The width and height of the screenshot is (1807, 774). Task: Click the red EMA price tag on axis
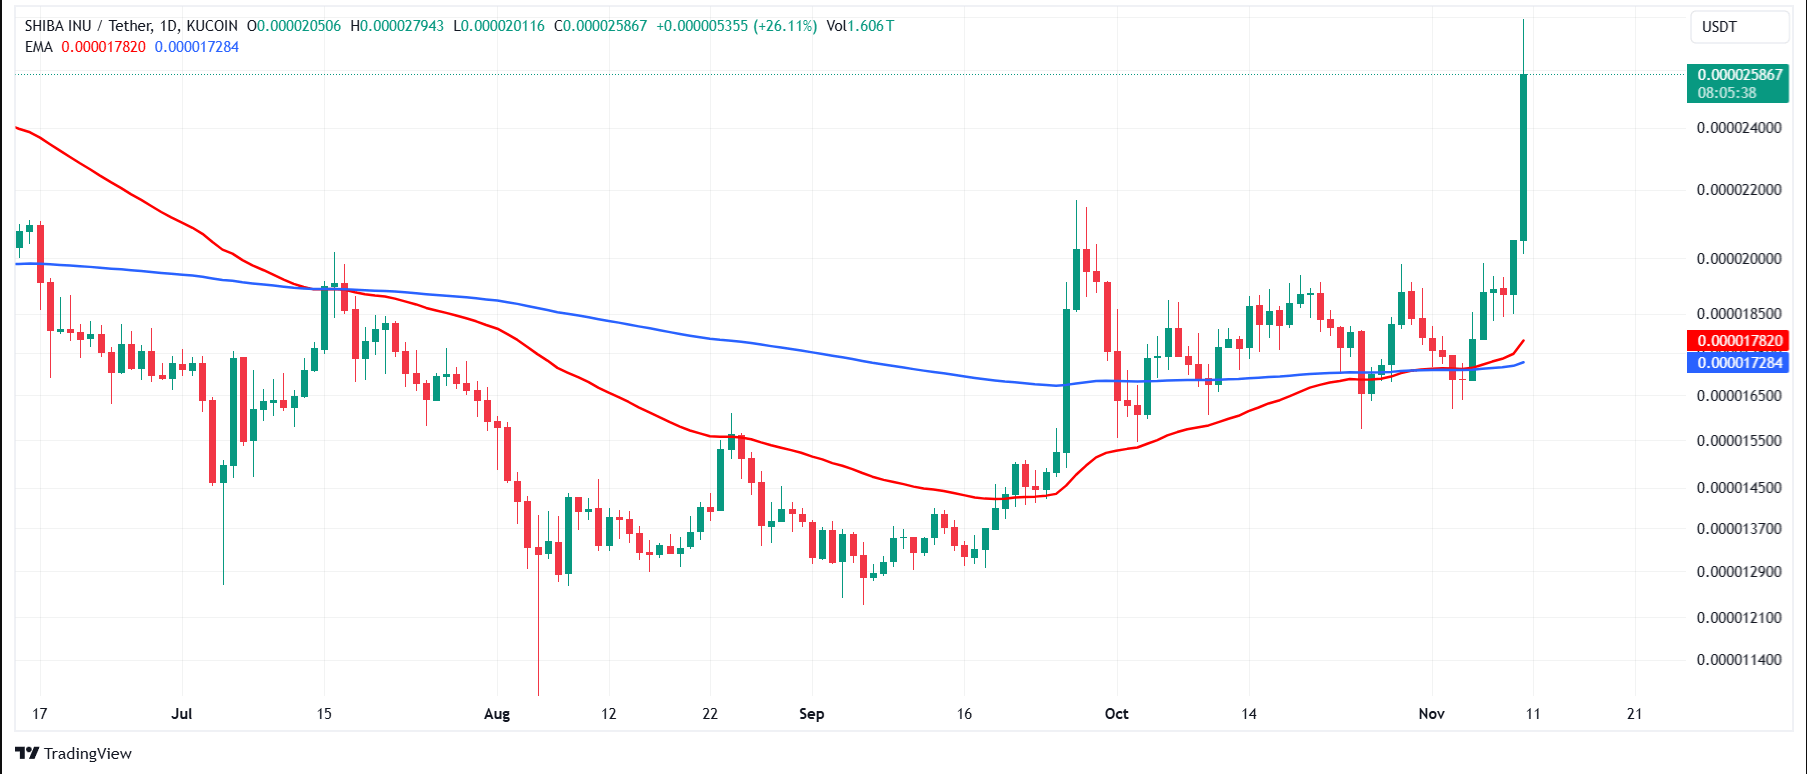tap(1738, 341)
